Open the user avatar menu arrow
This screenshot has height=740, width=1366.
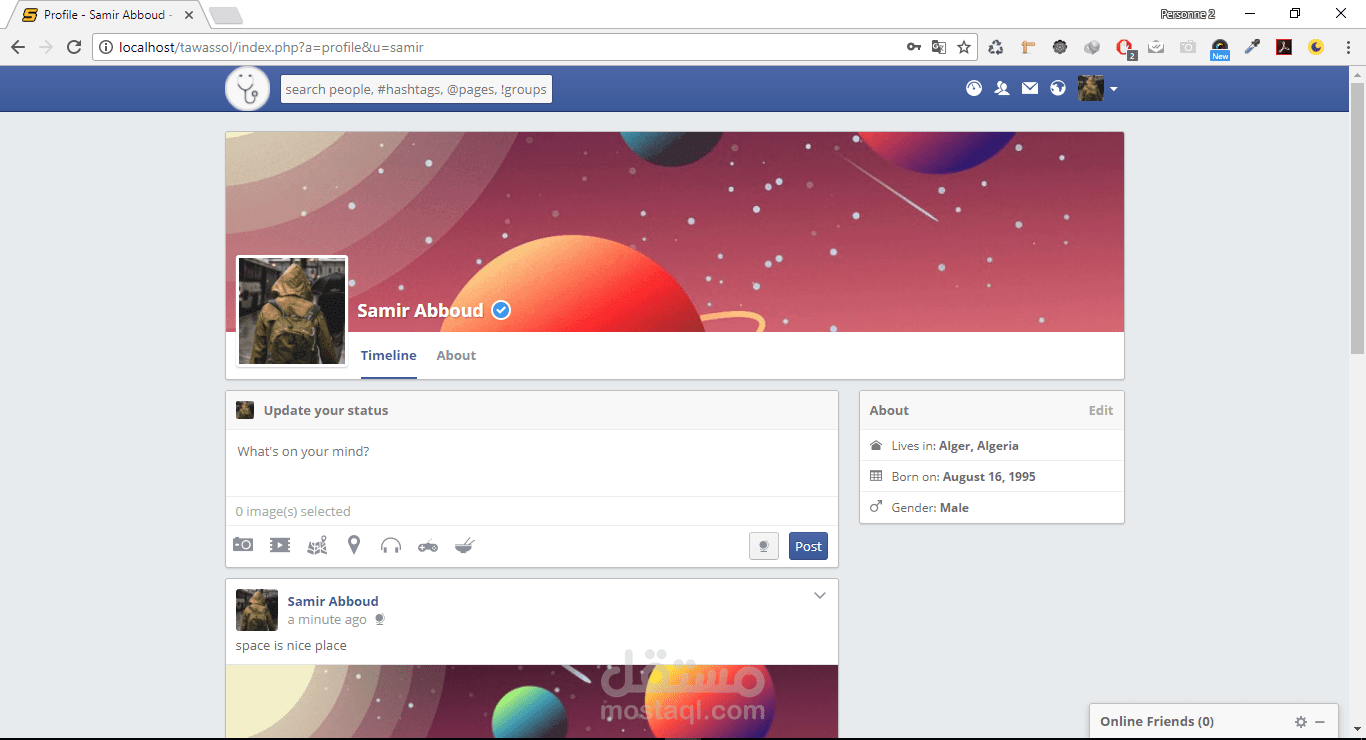coord(1113,89)
